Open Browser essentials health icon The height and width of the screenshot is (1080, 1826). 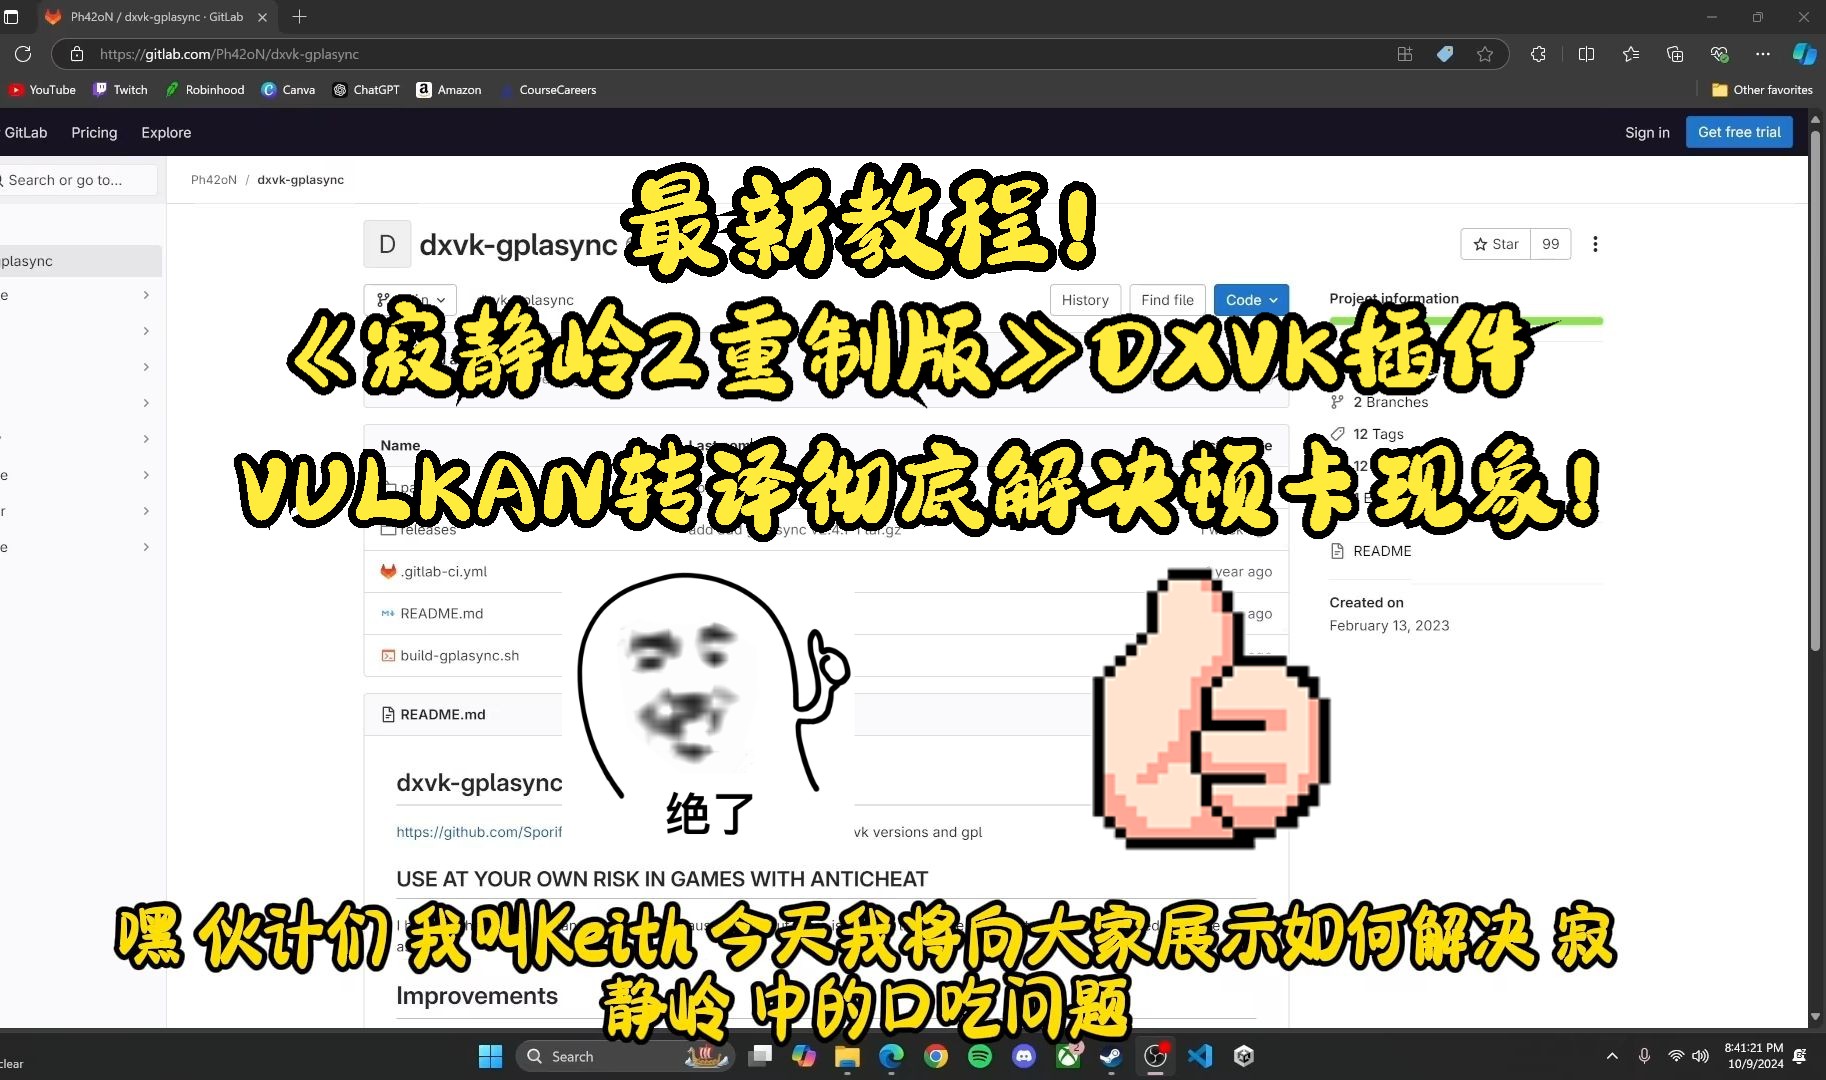1721,54
